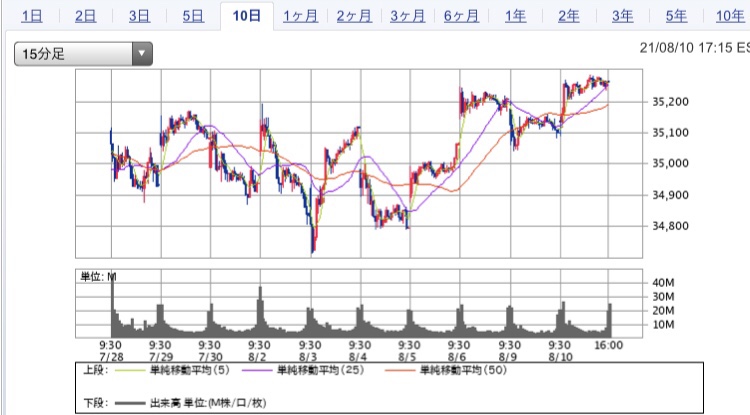Click the 35,200 price axis label
The width and height of the screenshot is (750, 415).
click(x=671, y=102)
